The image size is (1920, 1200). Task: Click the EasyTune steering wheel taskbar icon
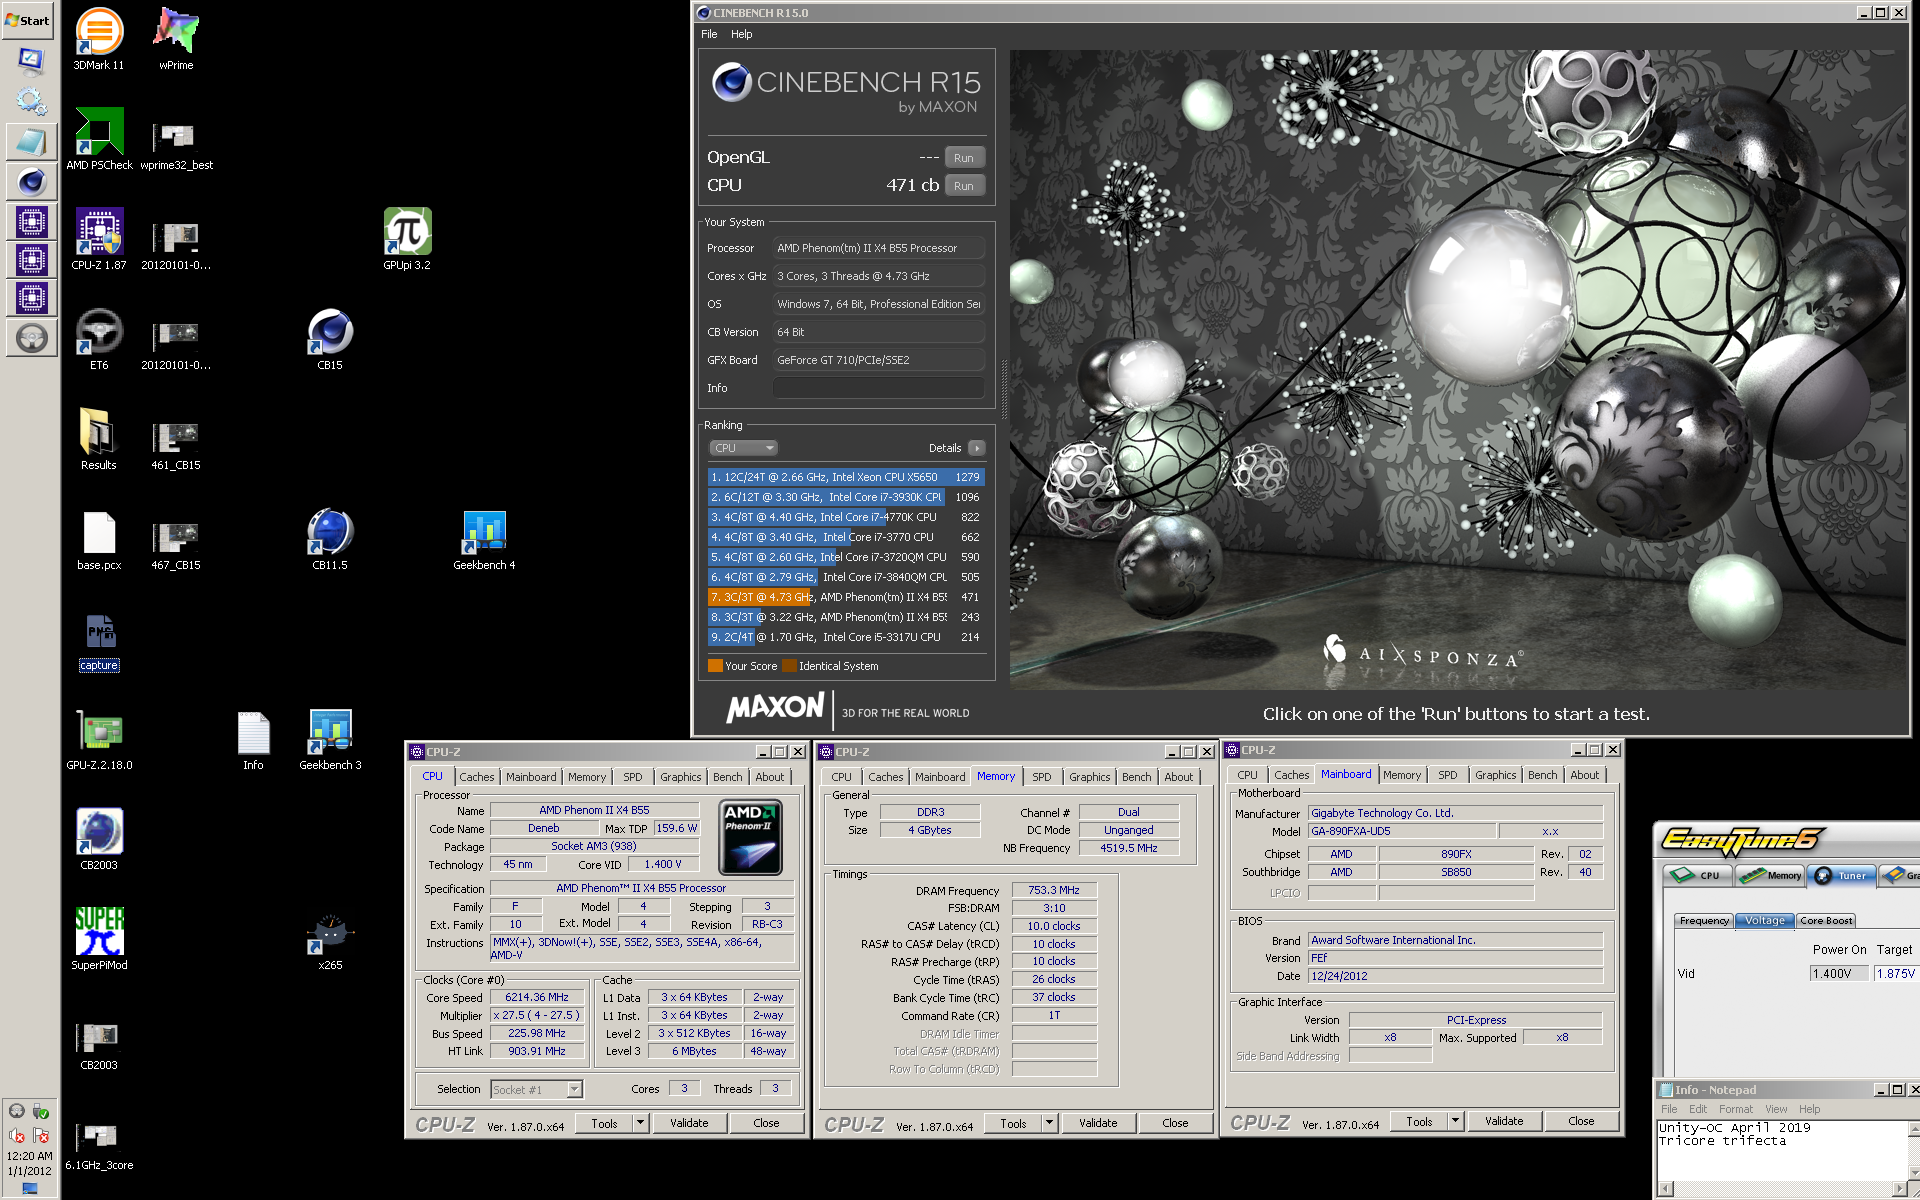[x=31, y=338]
